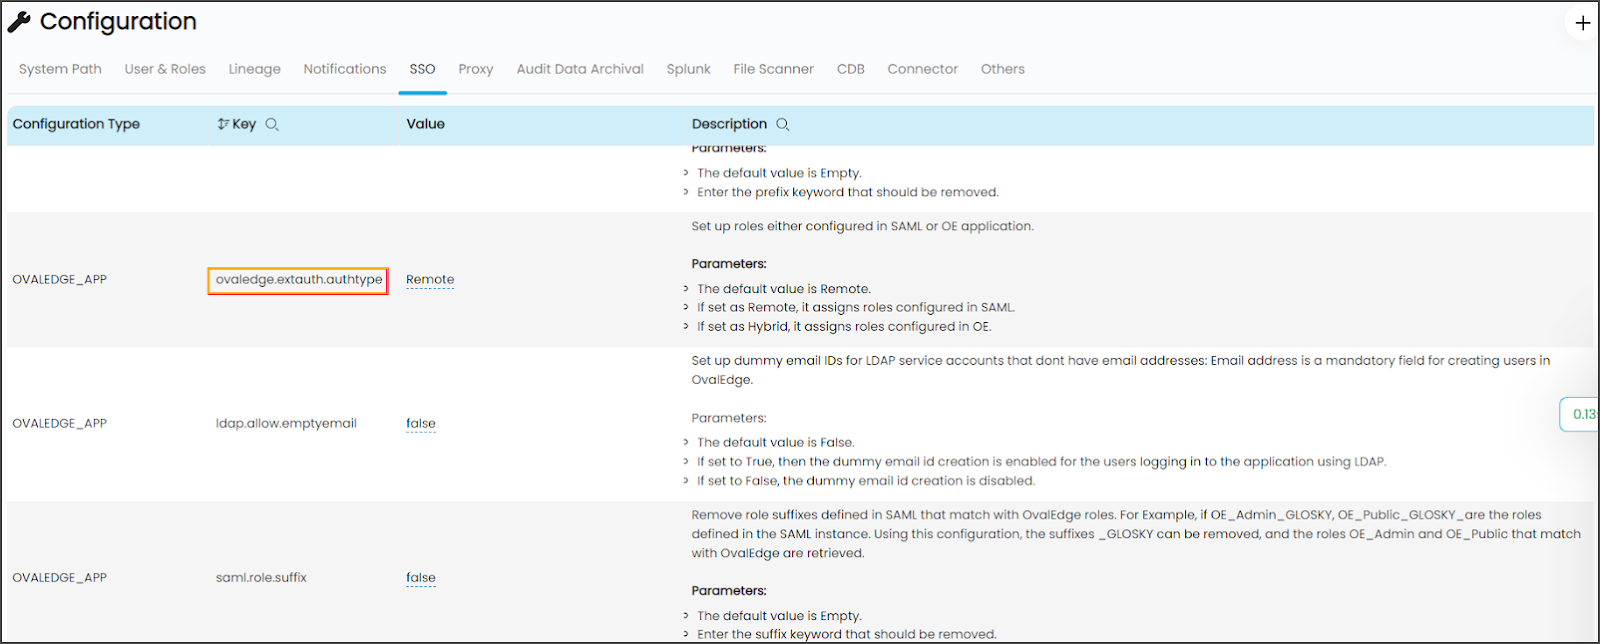Click the Key column sort icon
Screen dimensions: 1600x644
(x=223, y=124)
